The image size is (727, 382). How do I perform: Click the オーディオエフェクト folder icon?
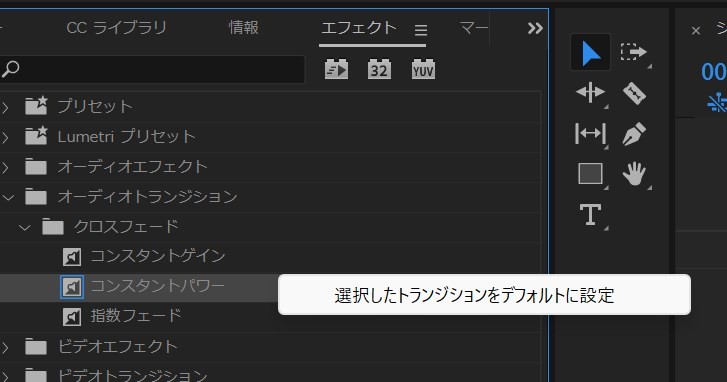tap(36, 167)
